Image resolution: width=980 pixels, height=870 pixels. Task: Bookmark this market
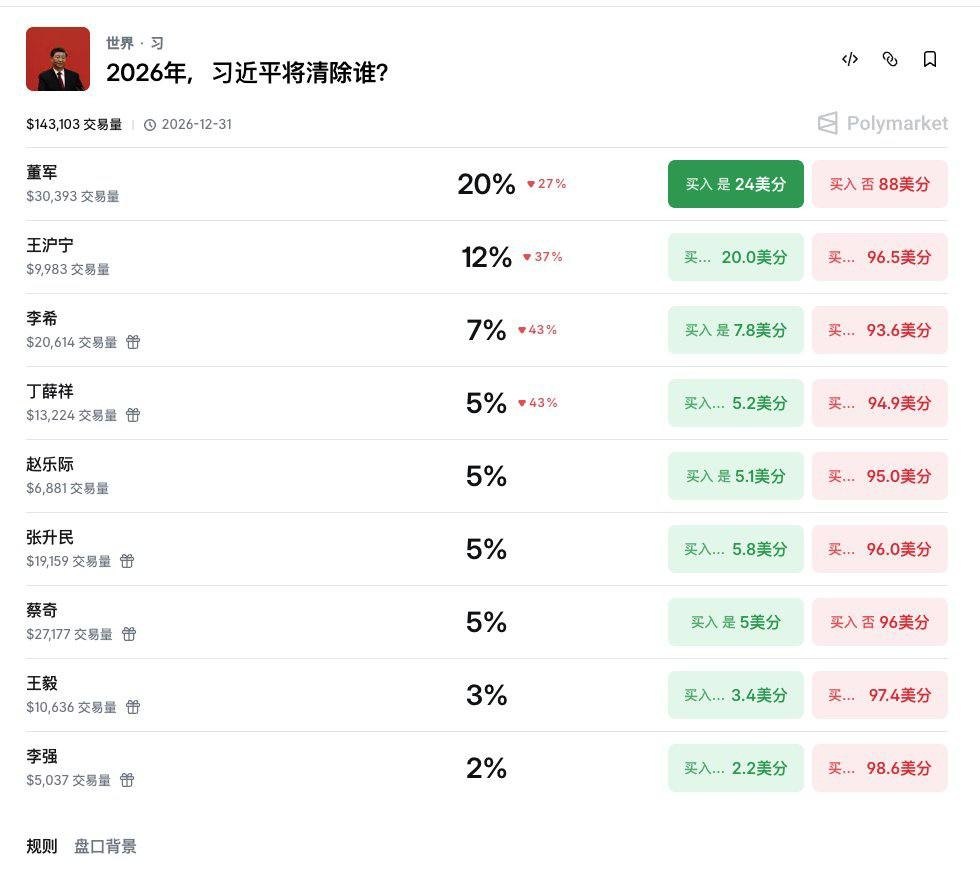pos(929,59)
